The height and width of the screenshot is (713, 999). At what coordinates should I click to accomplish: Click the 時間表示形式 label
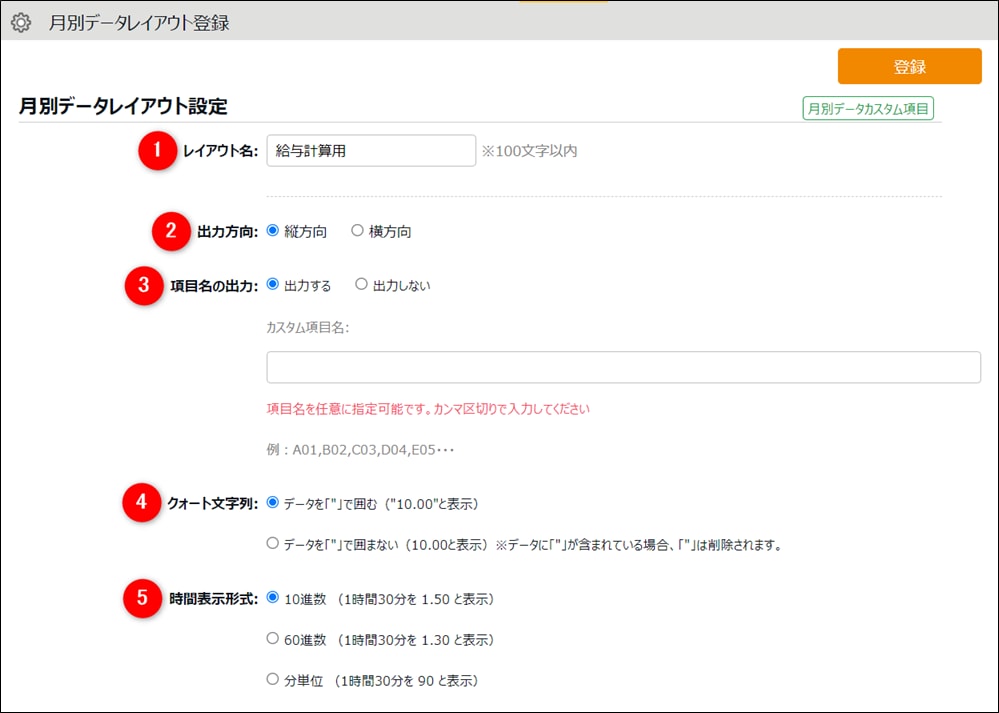[x=213, y=599]
